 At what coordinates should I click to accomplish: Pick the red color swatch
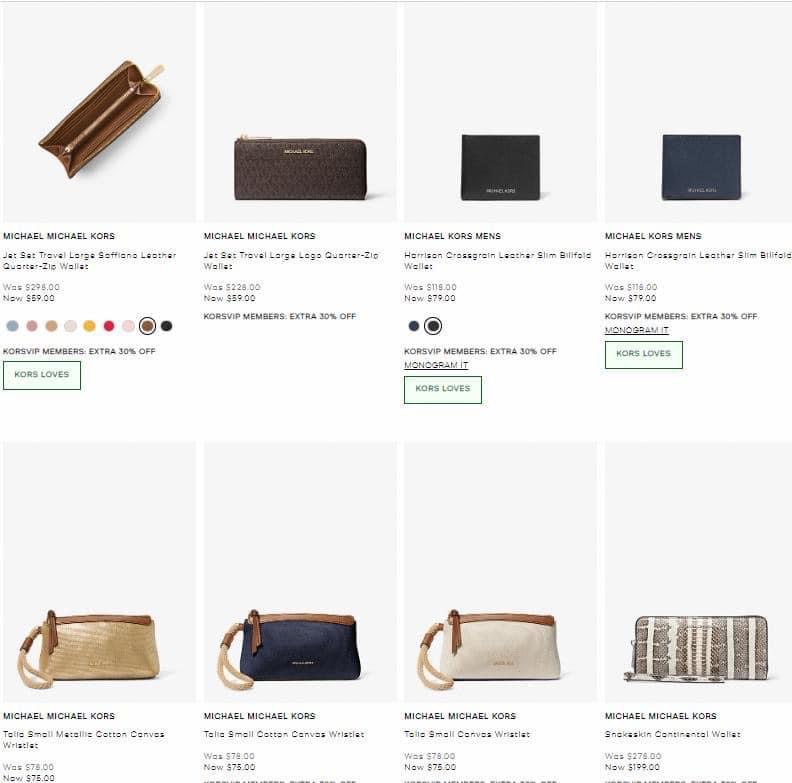click(109, 326)
